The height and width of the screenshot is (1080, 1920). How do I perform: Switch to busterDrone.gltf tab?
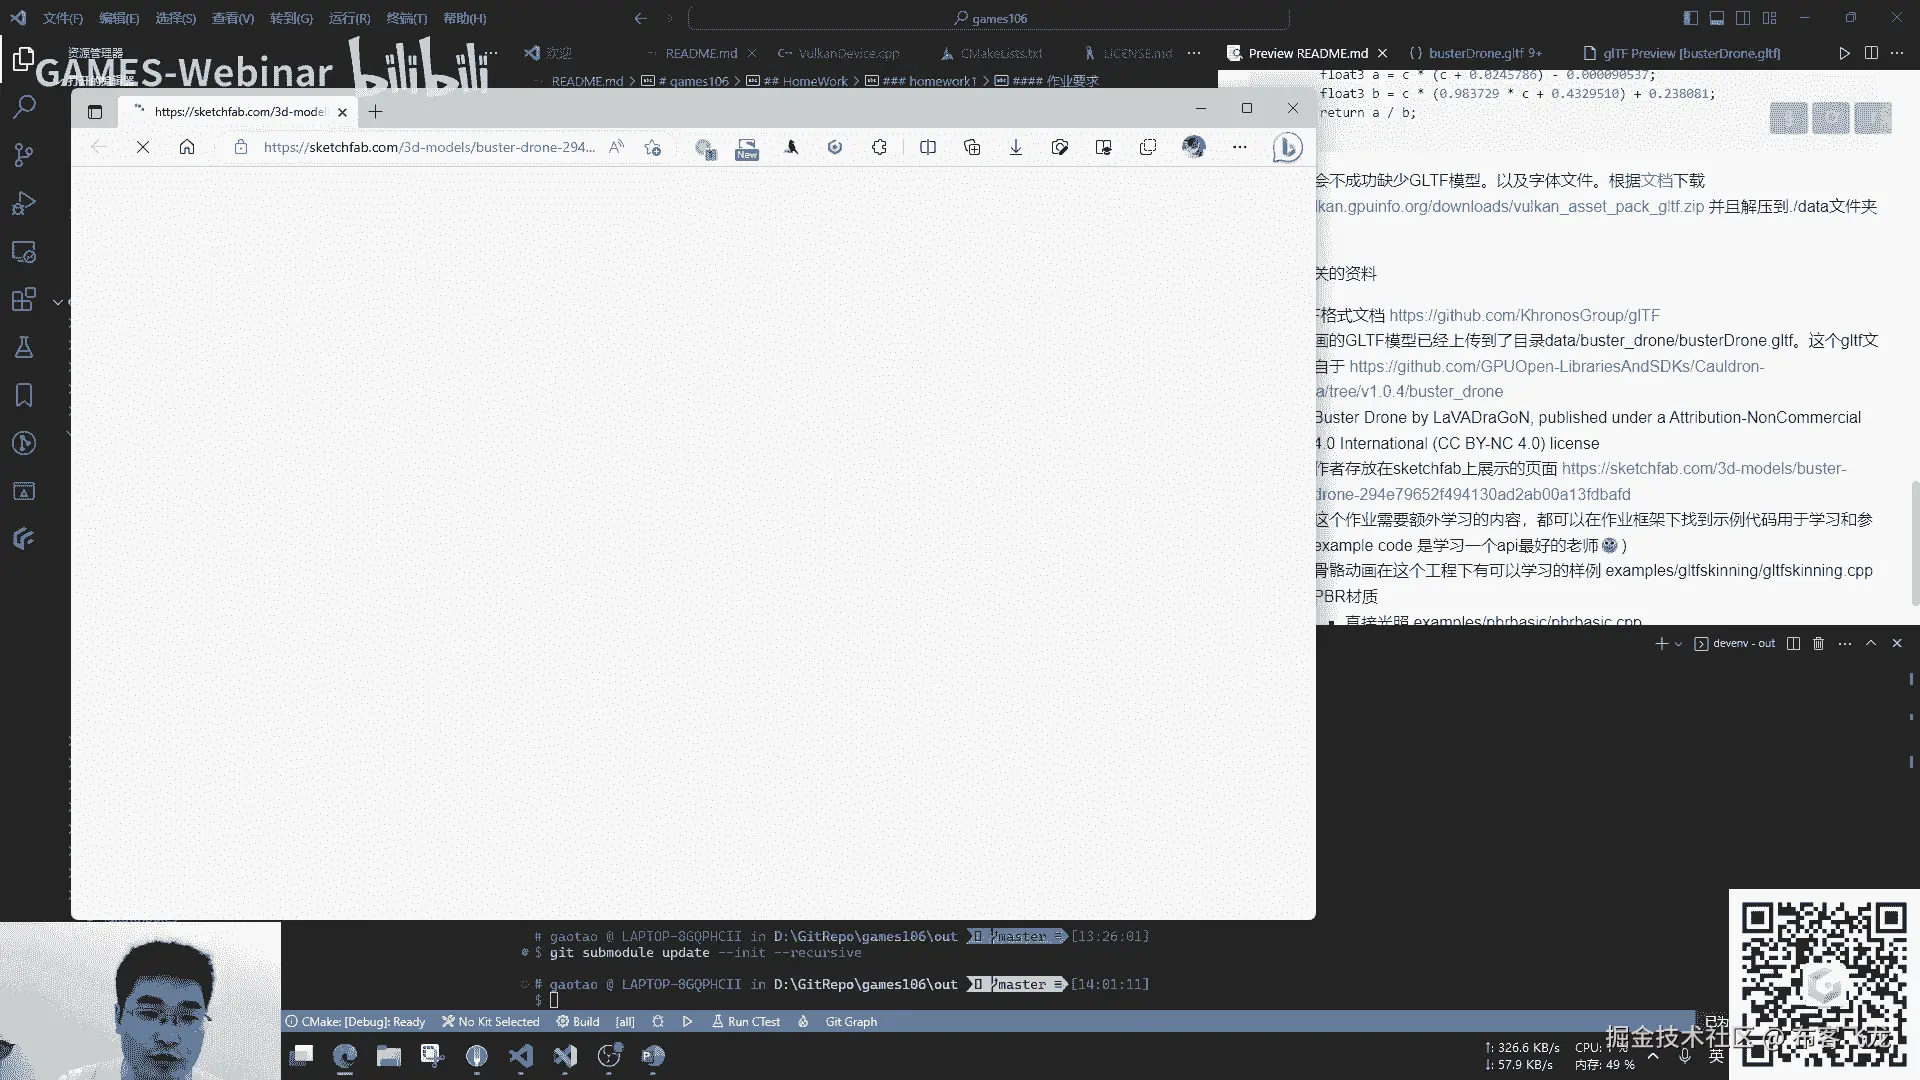[1475, 53]
